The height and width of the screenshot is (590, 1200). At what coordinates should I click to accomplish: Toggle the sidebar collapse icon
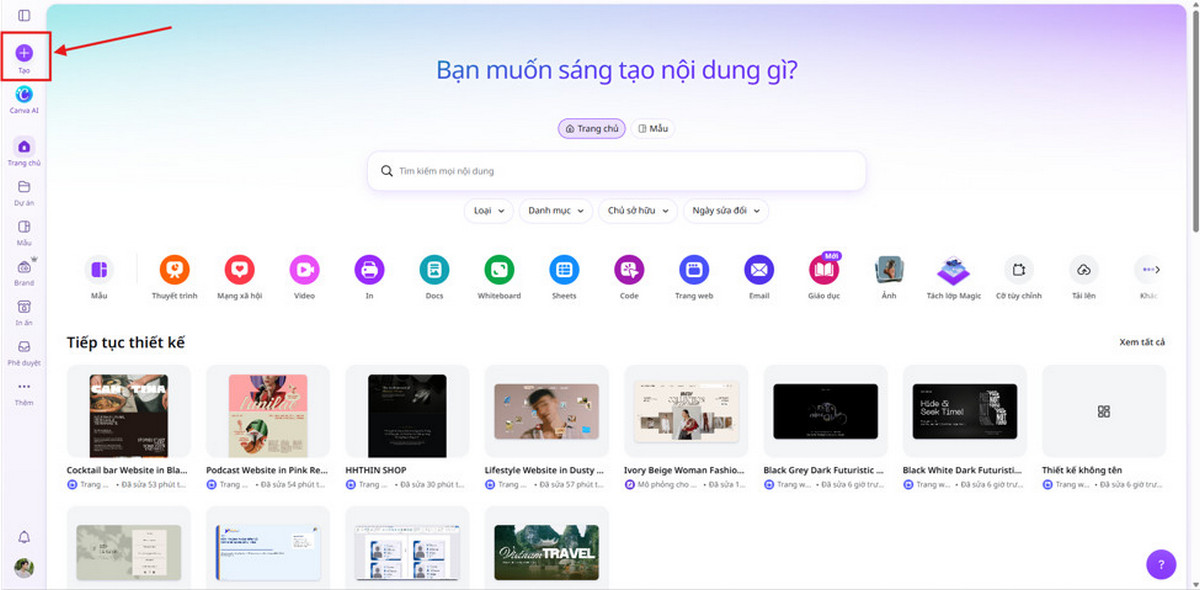pos(24,15)
